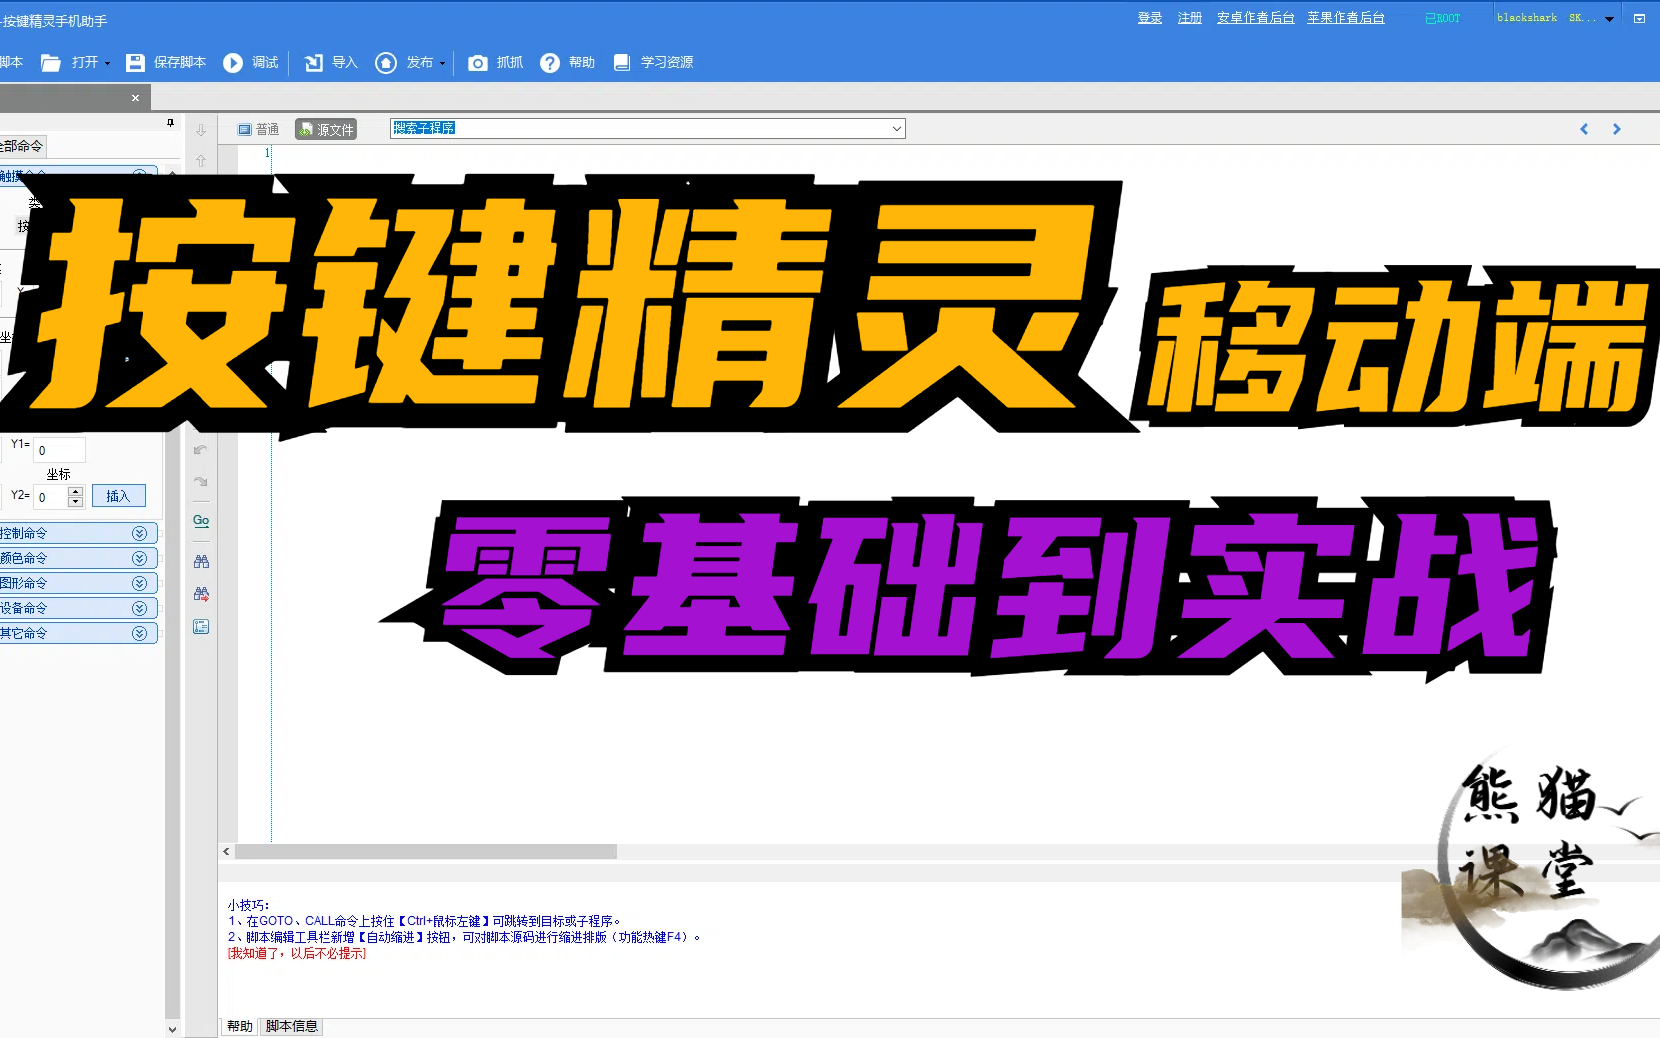Click the 小技巧 tip heading

(248, 905)
